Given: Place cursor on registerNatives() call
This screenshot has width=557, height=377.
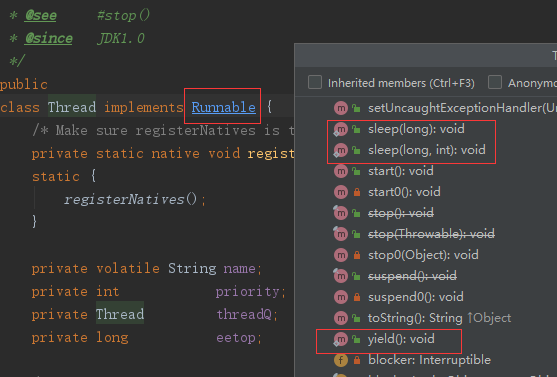Looking at the screenshot, I should coord(130,199).
